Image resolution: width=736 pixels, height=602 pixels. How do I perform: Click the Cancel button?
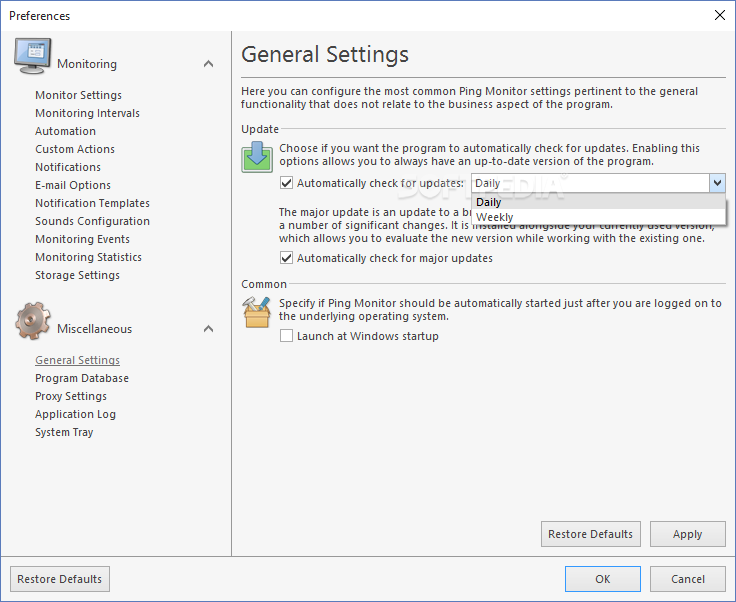pos(687,579)
